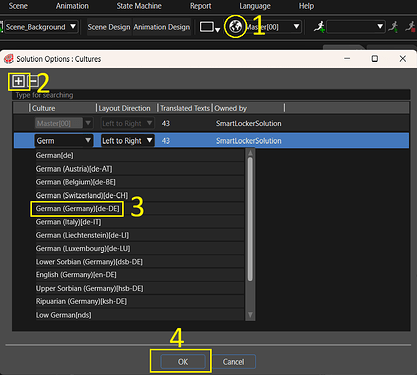The height and width of the screenshot is (375, 417).
Task: Select German (Liechtenstein)[de-LI]
Action: [x=140, y=235]
